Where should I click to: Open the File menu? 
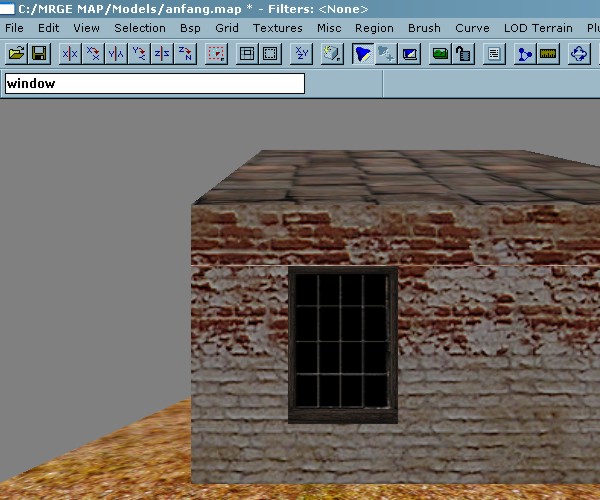(14, 28)
